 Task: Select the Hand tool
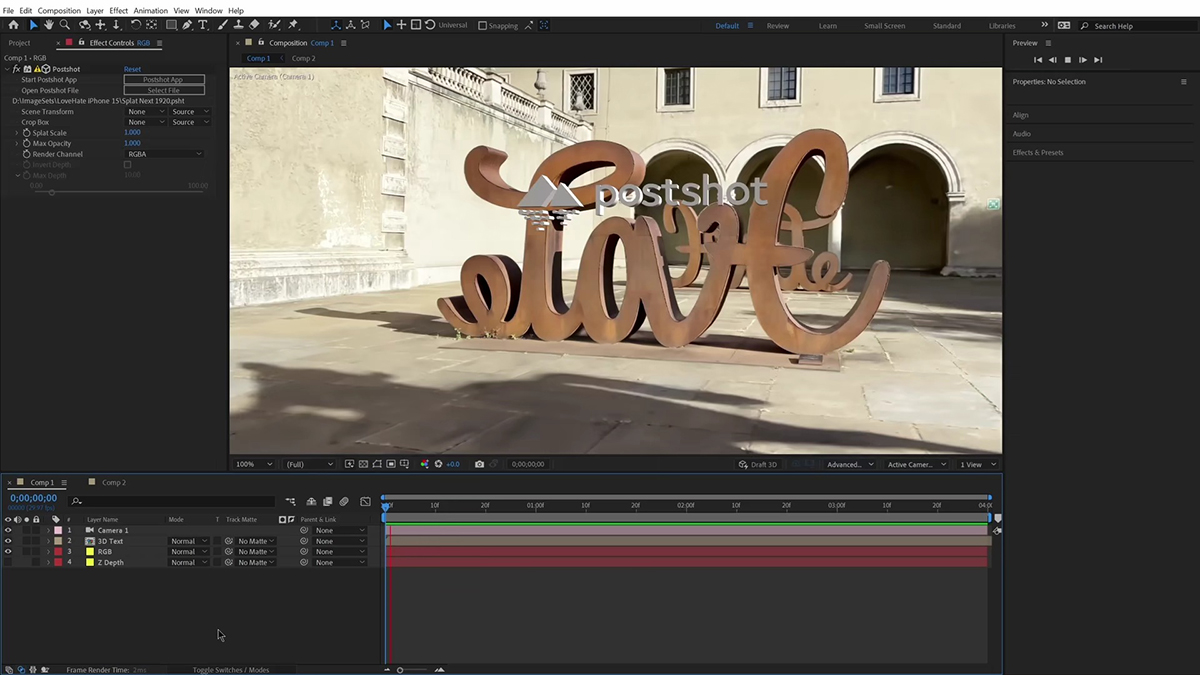point(49,25)
